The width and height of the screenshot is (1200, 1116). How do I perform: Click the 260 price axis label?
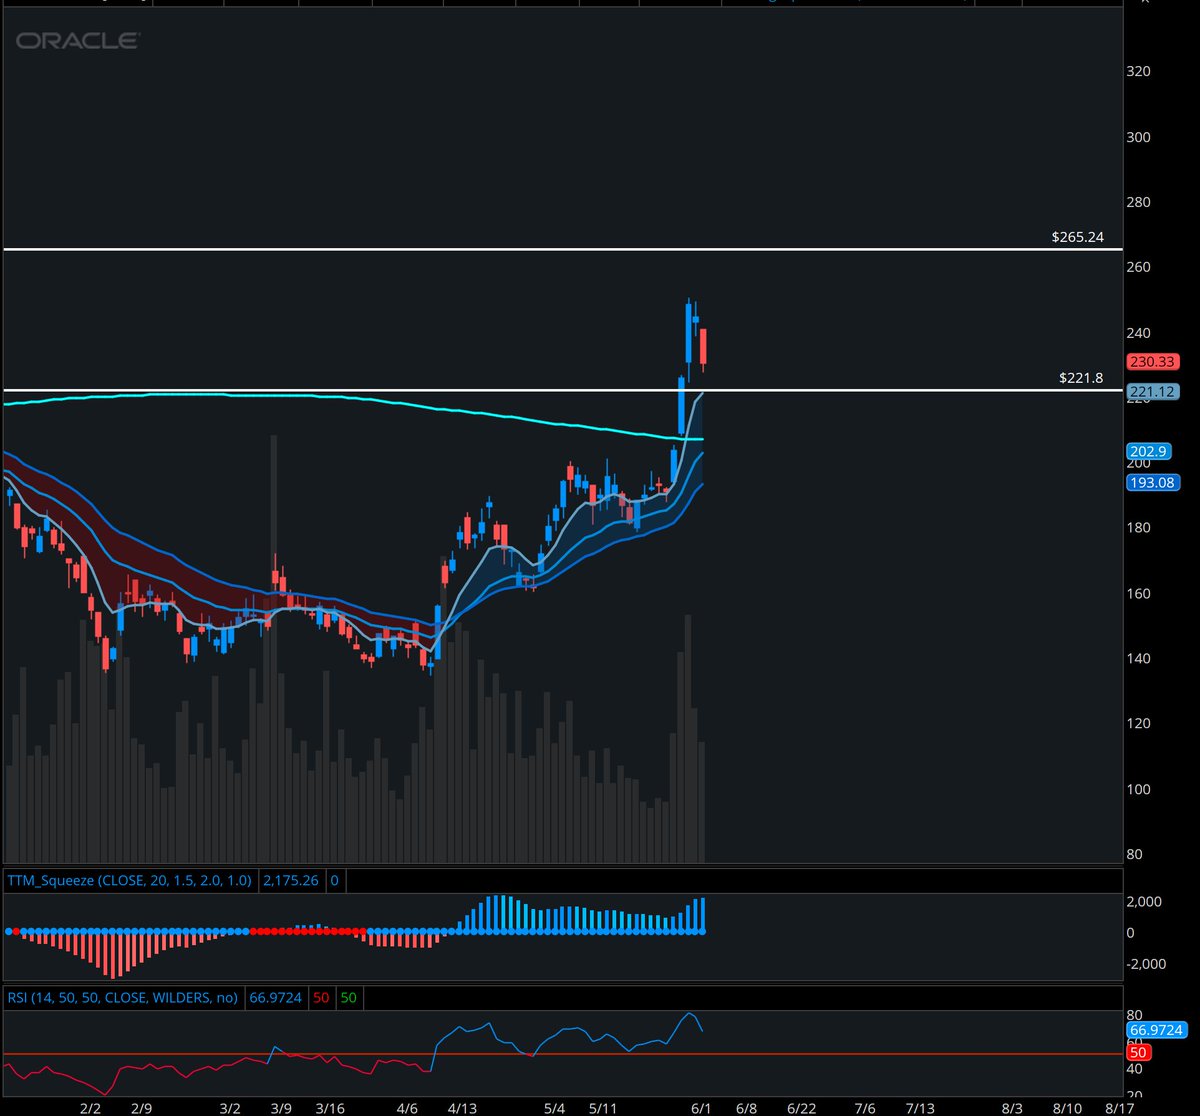point(1140,267)
